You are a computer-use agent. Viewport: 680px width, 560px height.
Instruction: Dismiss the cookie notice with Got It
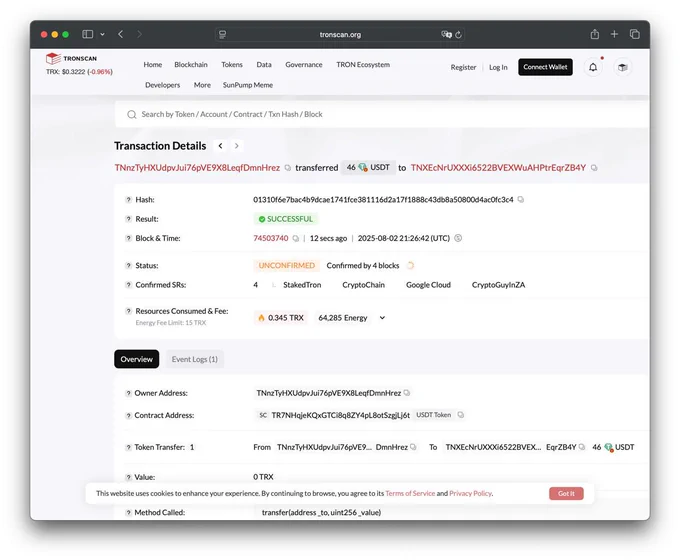(x=566, y=494)
